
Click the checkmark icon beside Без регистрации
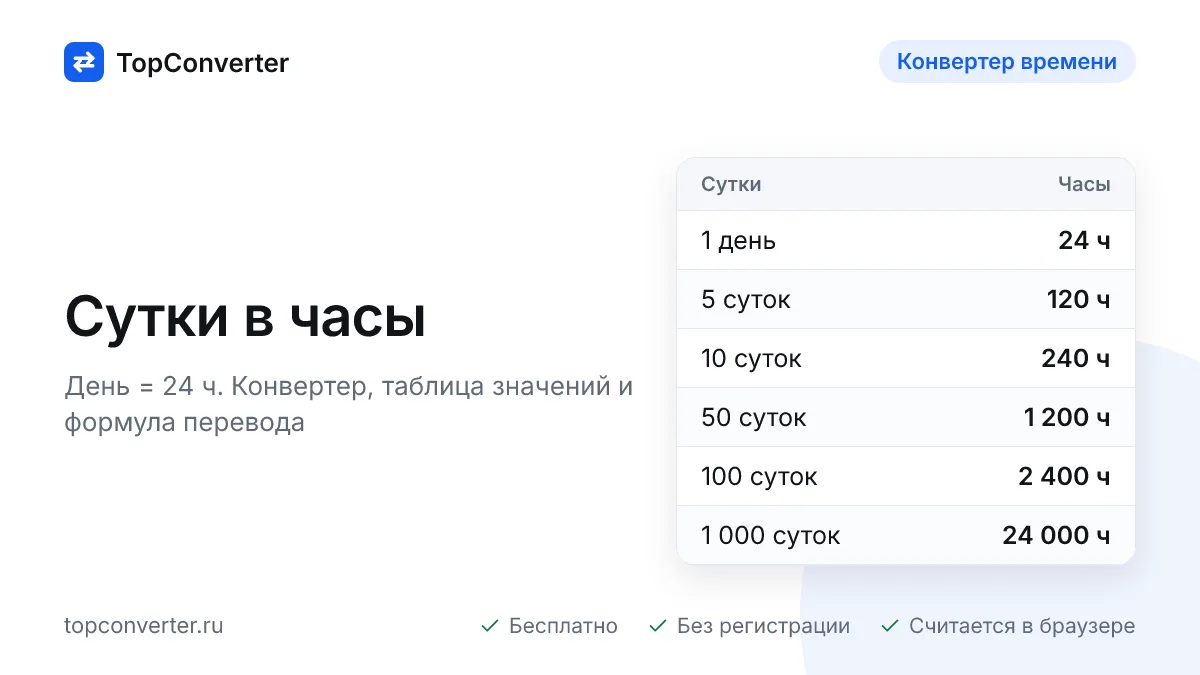(658, 626)
